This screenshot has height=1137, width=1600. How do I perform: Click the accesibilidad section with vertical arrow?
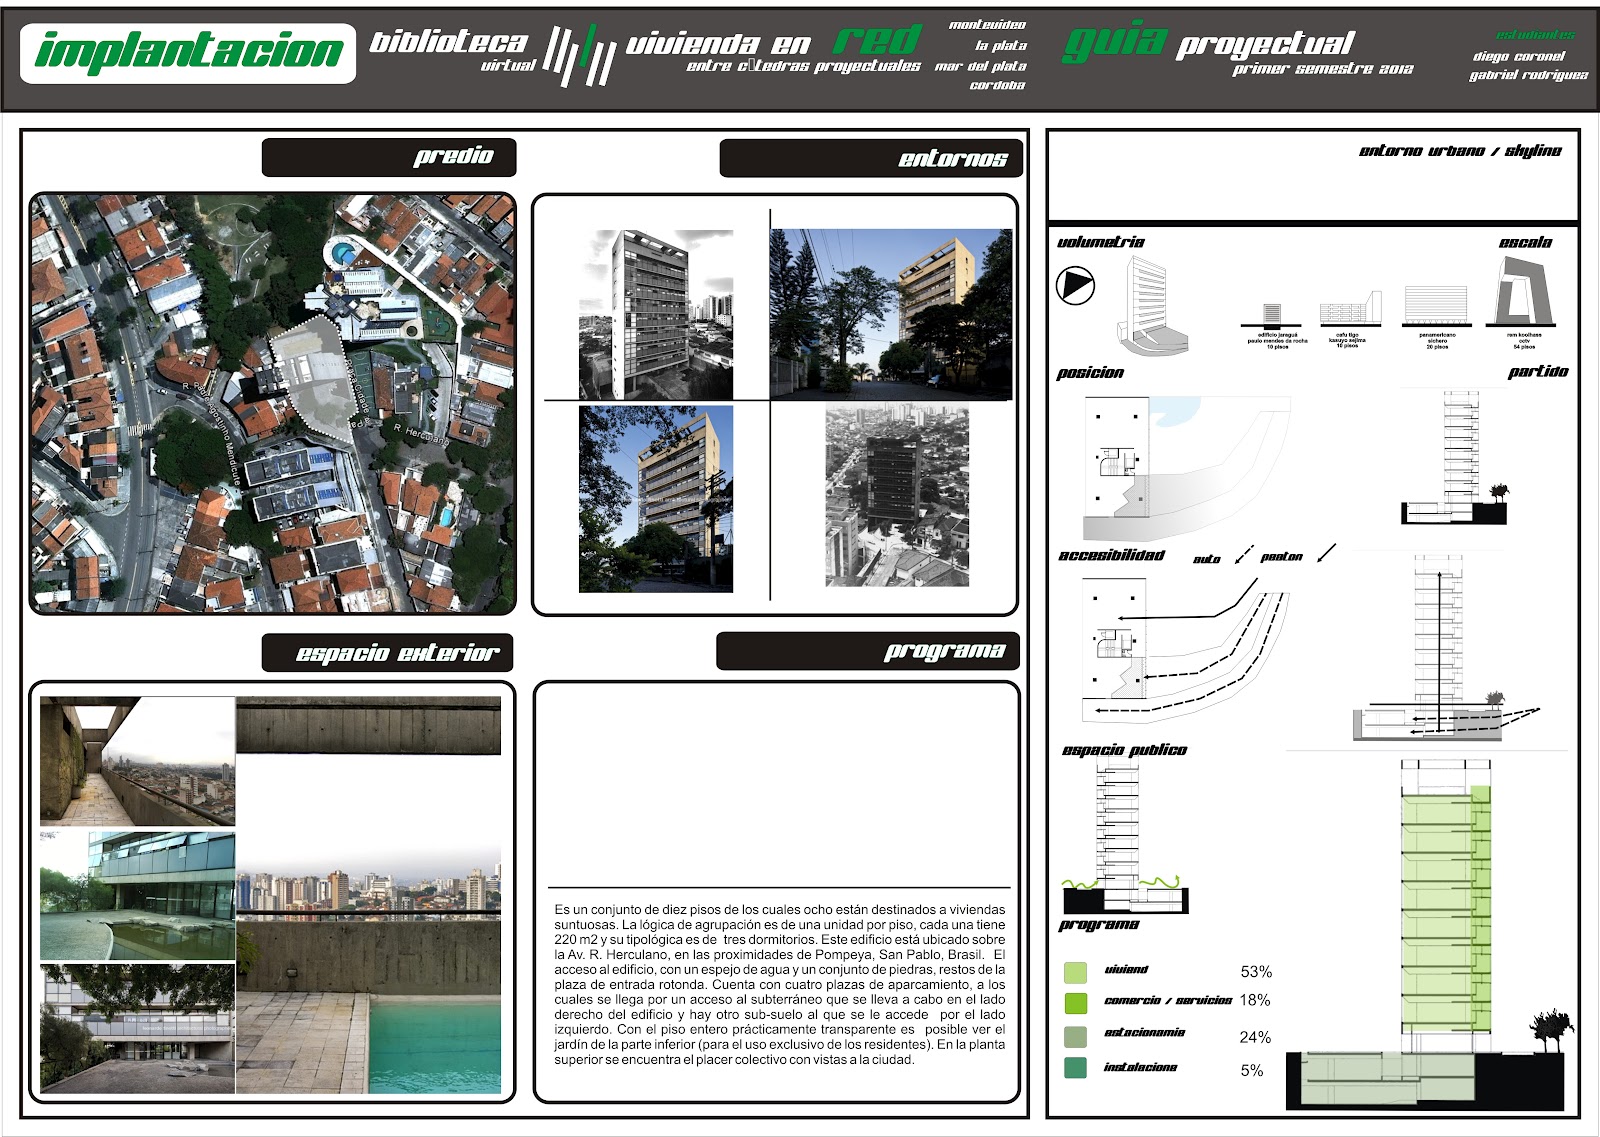[x=1446, y=648]
